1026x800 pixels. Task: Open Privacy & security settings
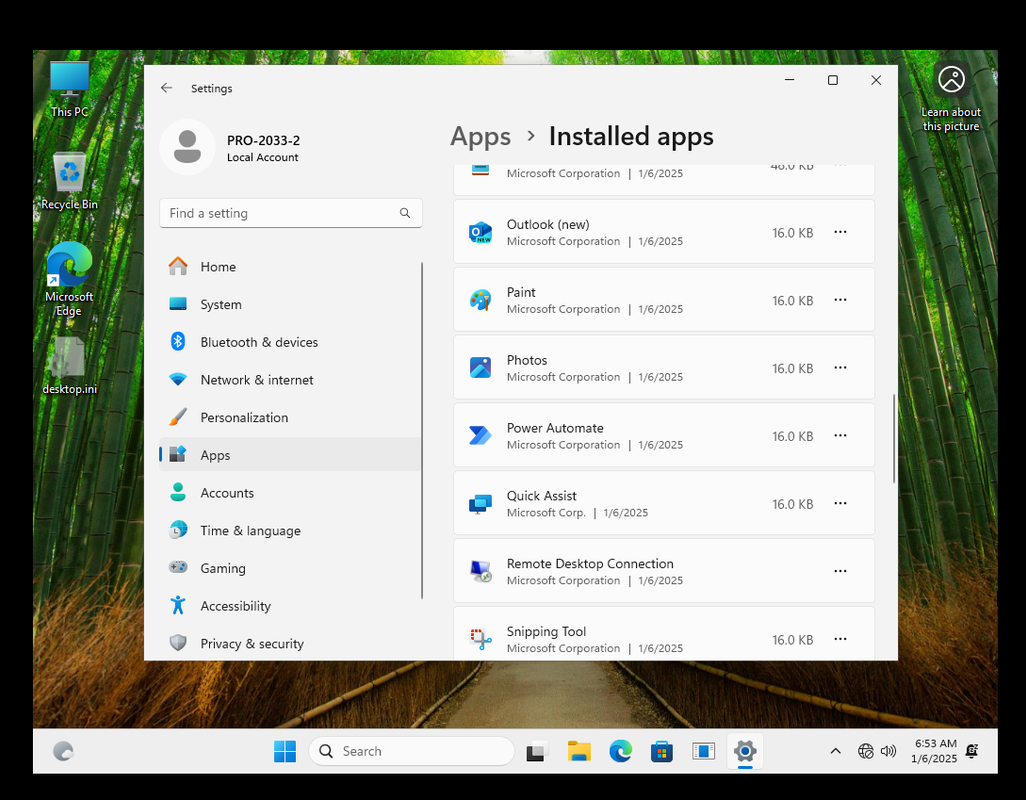[290, 644]
